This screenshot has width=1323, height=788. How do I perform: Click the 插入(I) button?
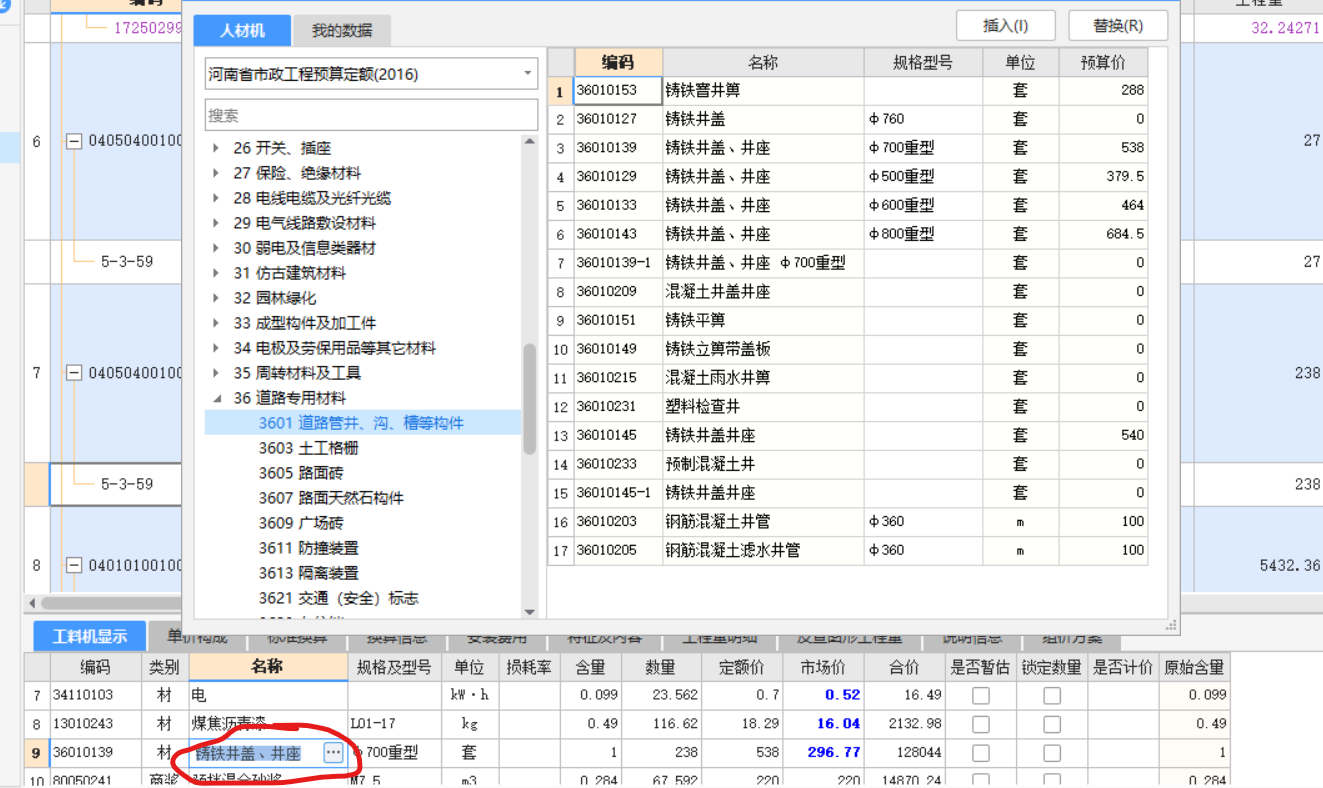click(x=1006, y=26)
